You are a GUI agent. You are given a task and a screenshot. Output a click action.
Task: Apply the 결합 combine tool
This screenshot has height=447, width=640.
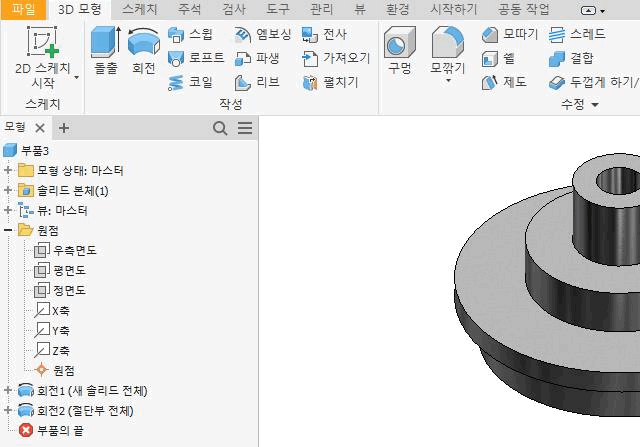click(x=571, y=58)
